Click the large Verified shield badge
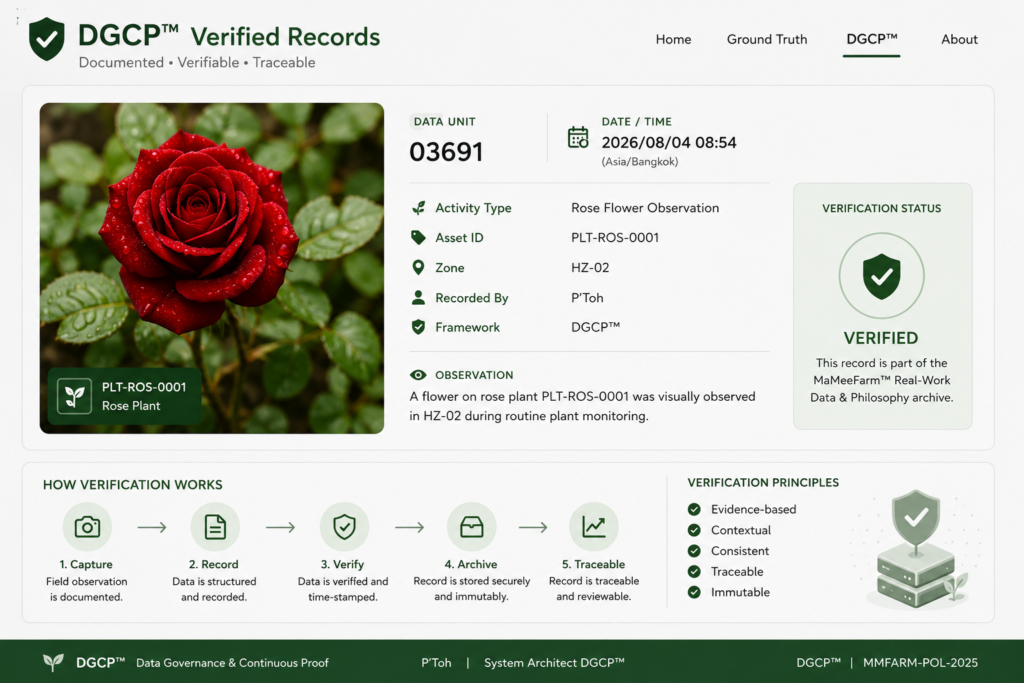The width and height of the screenshot is (1024, 683). coord(882,276)
